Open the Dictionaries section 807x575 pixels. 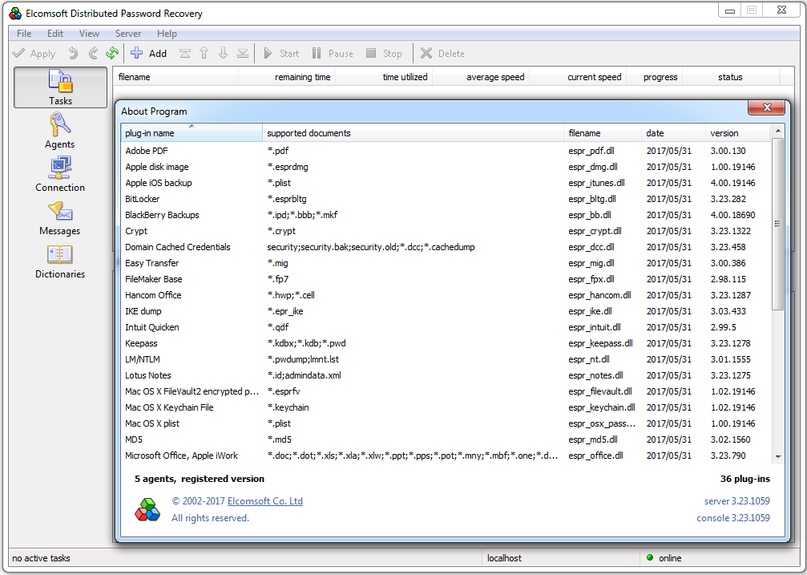pyautogui.click(x=60, y=260)
